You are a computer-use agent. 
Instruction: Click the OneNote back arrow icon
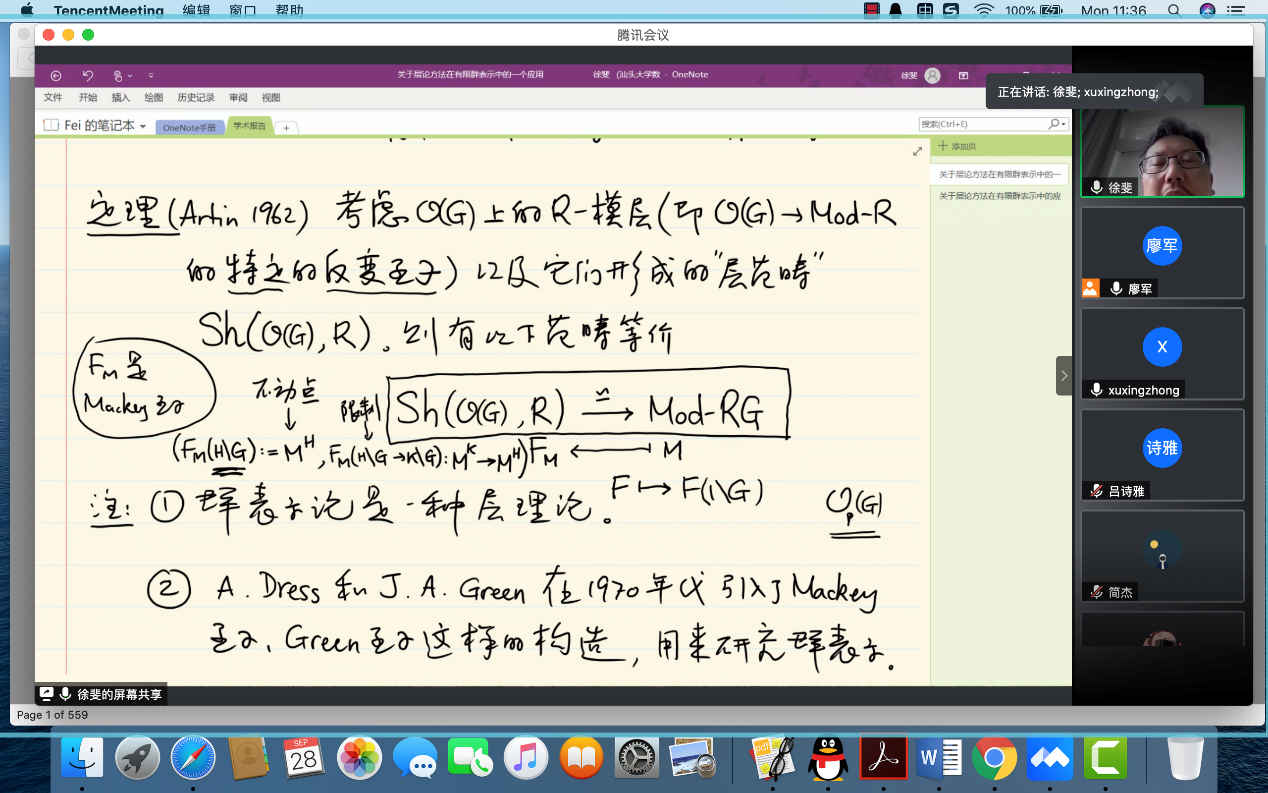click(56, 76)
